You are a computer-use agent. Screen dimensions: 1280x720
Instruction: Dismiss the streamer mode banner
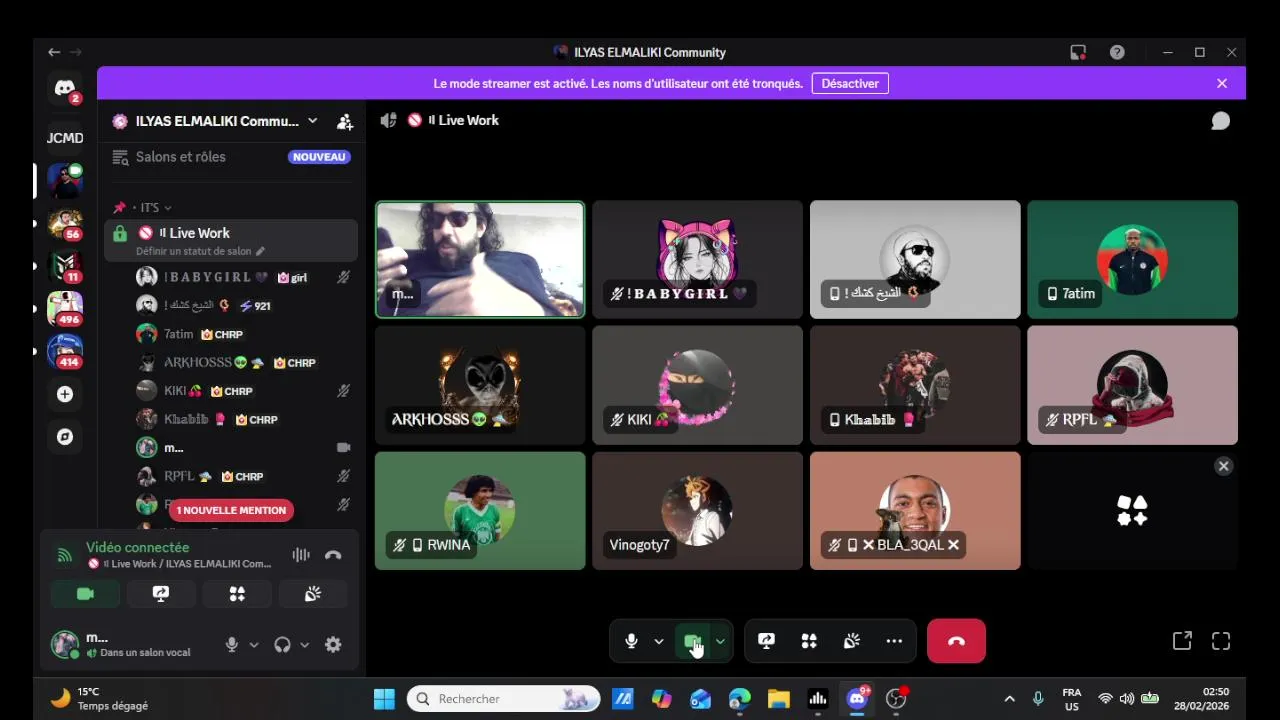point(1222,84)
